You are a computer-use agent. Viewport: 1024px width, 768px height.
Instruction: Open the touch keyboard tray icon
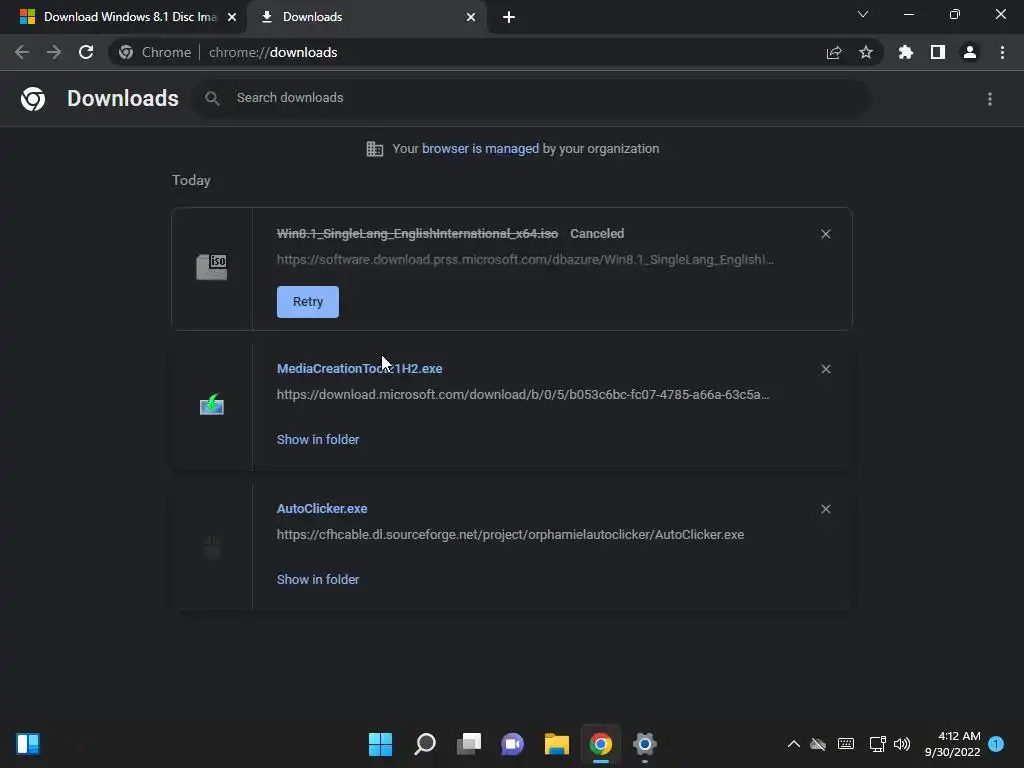pos(846,744)
